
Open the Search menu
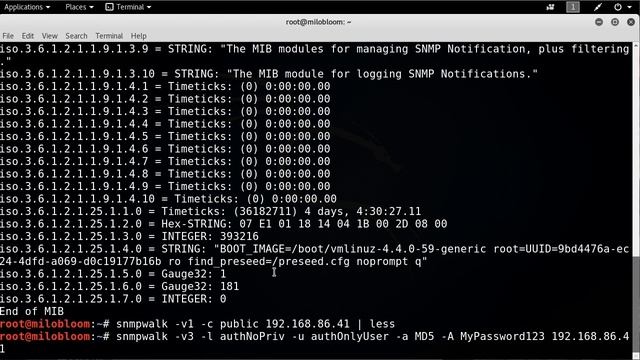pos(76,36)
